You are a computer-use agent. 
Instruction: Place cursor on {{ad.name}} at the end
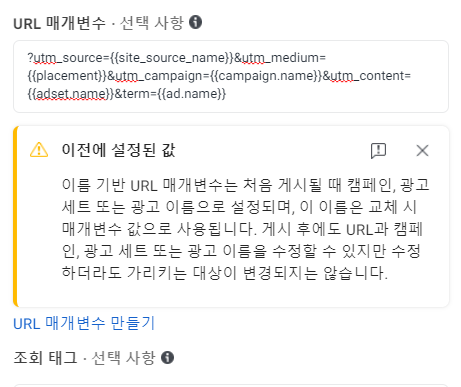(192, 94)
